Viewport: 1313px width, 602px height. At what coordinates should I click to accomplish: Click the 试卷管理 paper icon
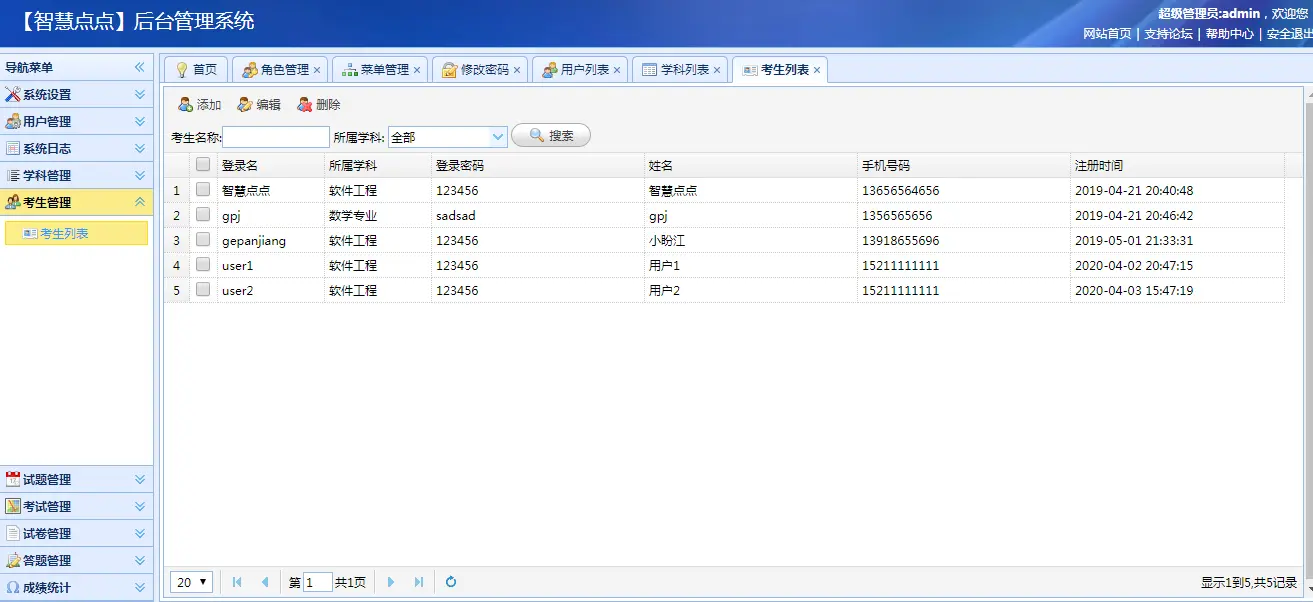[13, 534]
